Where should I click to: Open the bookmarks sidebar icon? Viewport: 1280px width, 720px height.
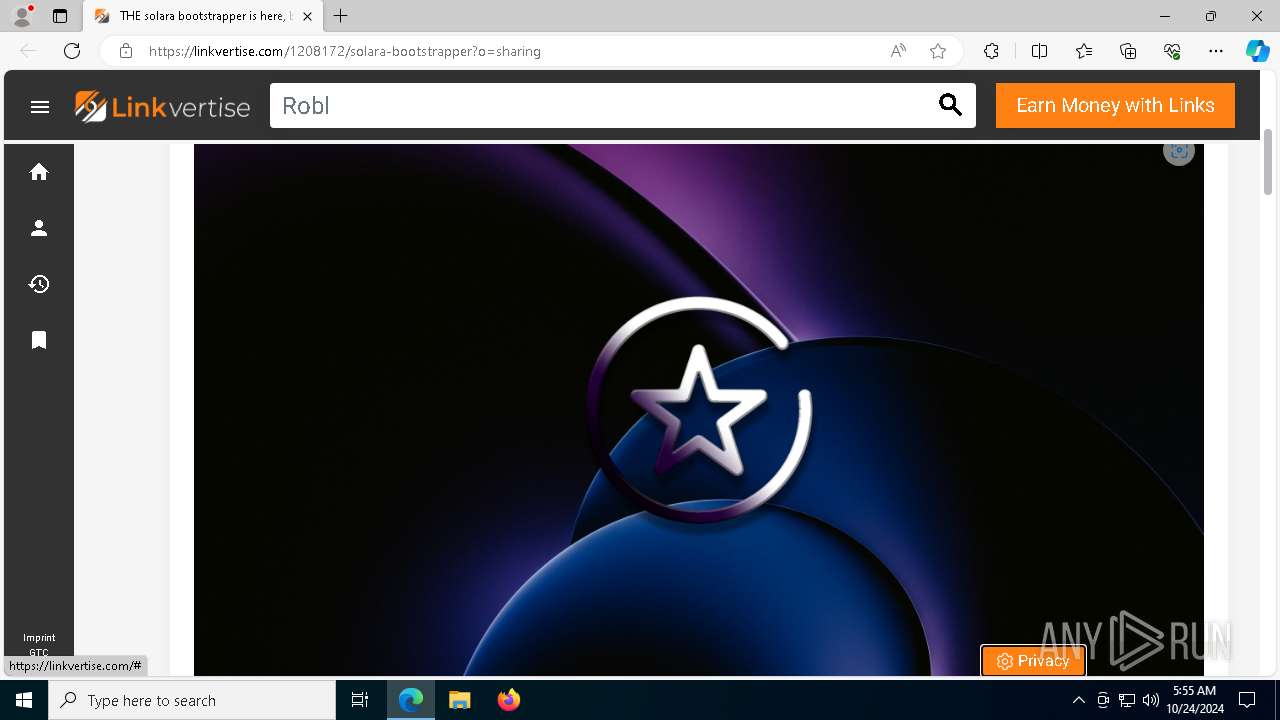point(39,340)
